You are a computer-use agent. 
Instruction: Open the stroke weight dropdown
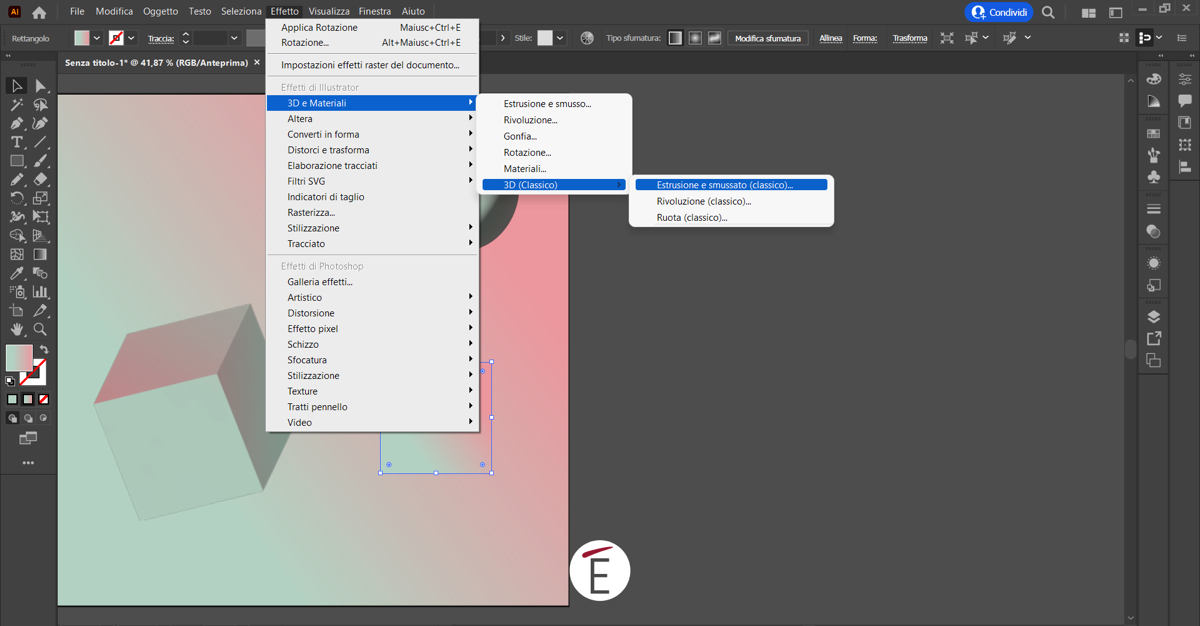pyautogui.click(x=234, y=38)
